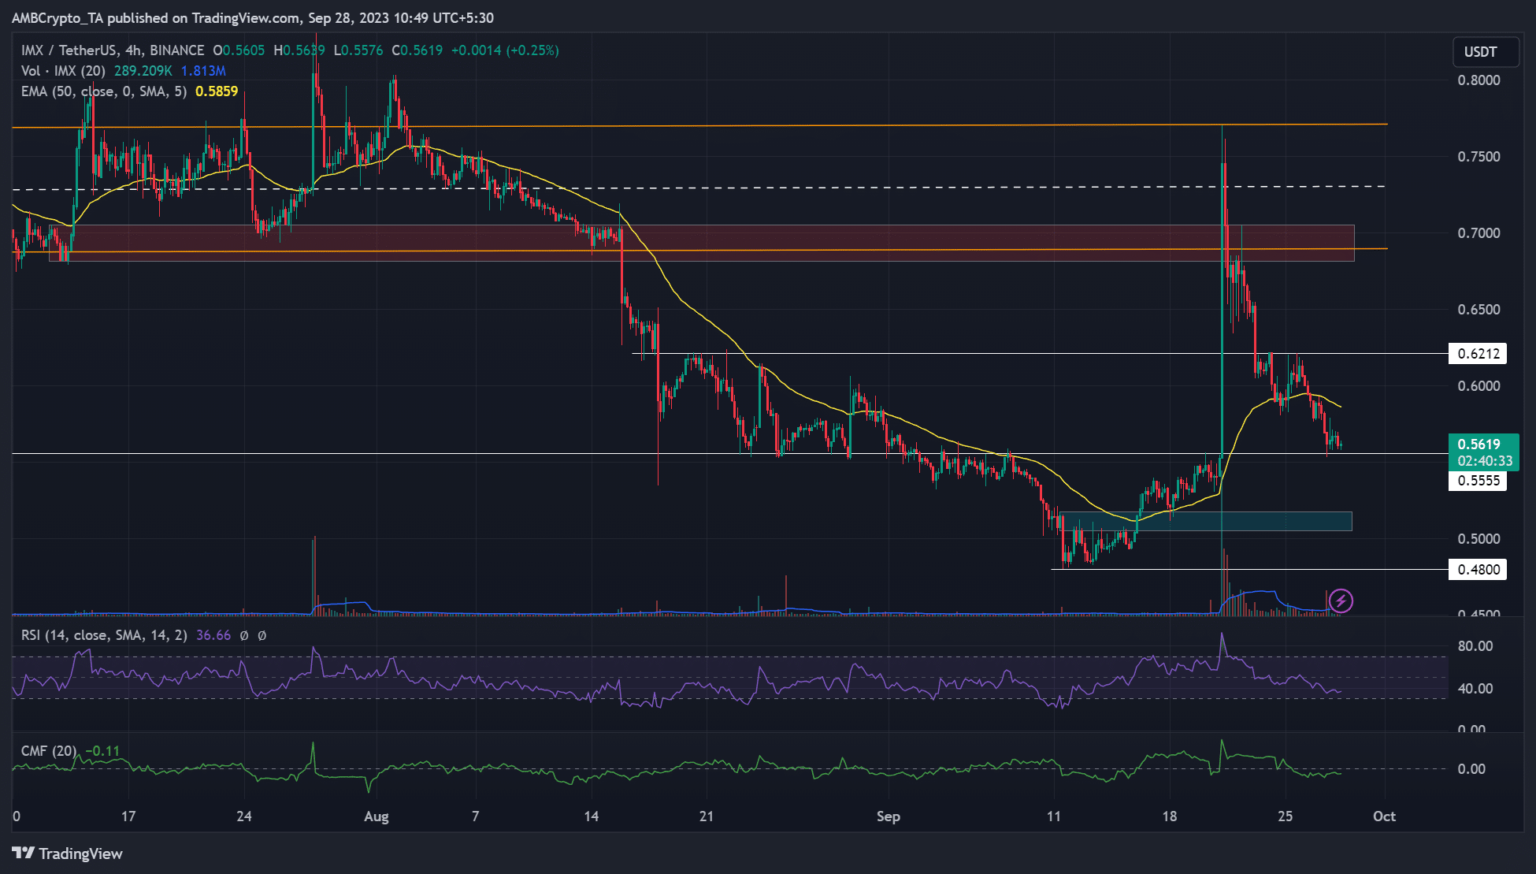Select the CMF (20) indicator legend
This screenshot has height=874, width=1536.
click(49, 751)
